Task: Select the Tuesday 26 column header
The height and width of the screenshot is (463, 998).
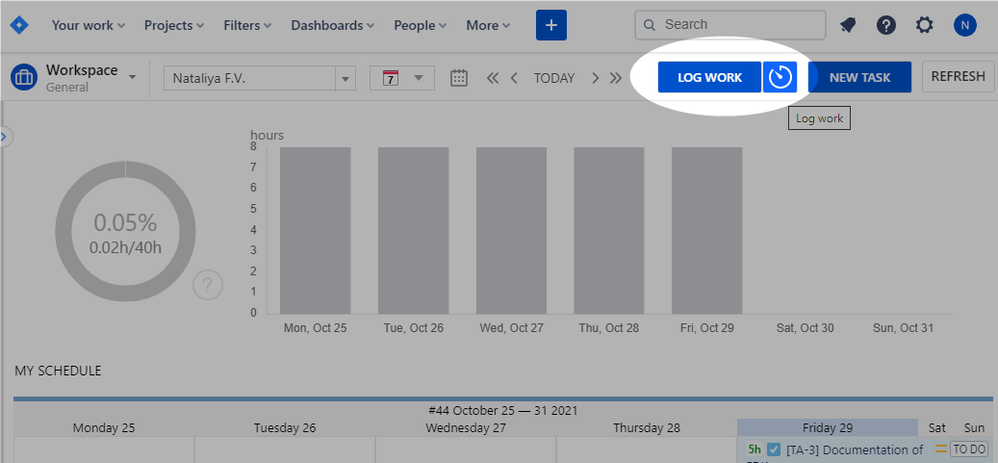Action: [x=285, y=428]
